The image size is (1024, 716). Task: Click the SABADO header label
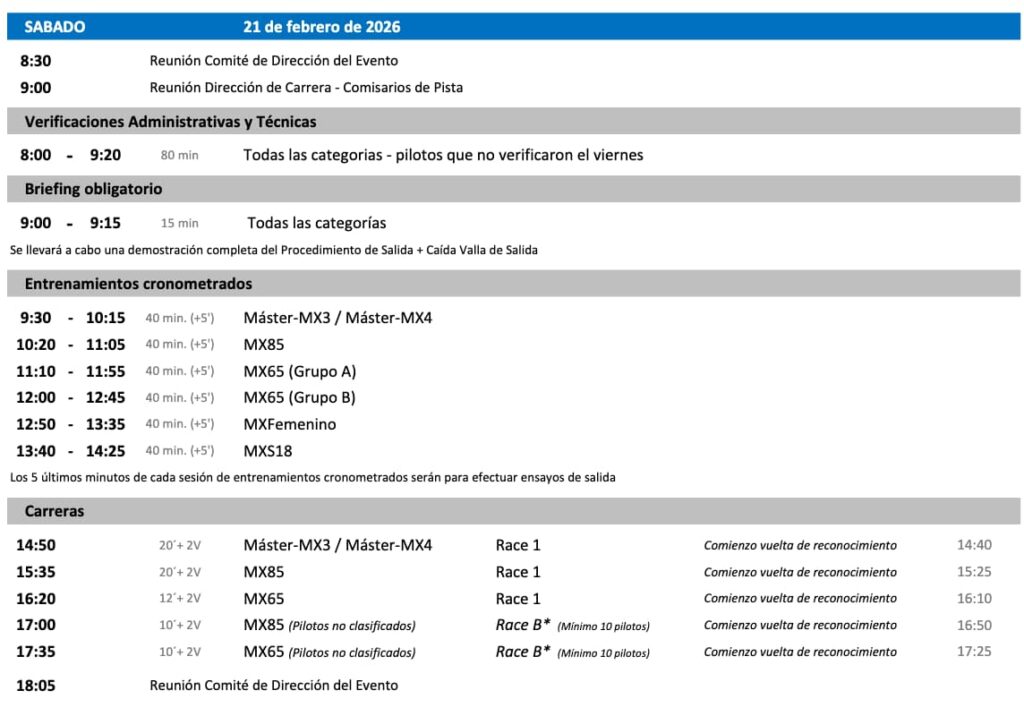(55, 27)
